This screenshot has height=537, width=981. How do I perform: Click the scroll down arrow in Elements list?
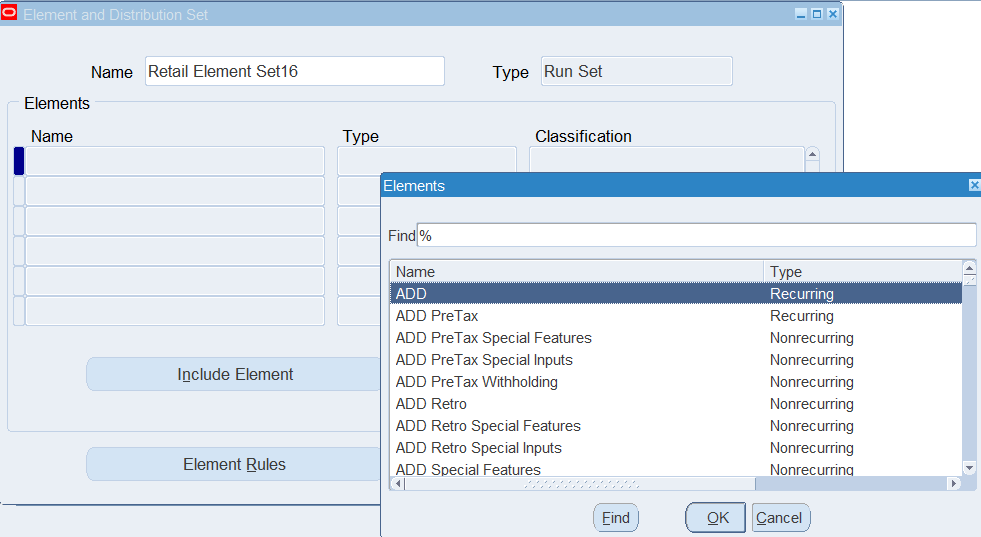tap(968, 468)
